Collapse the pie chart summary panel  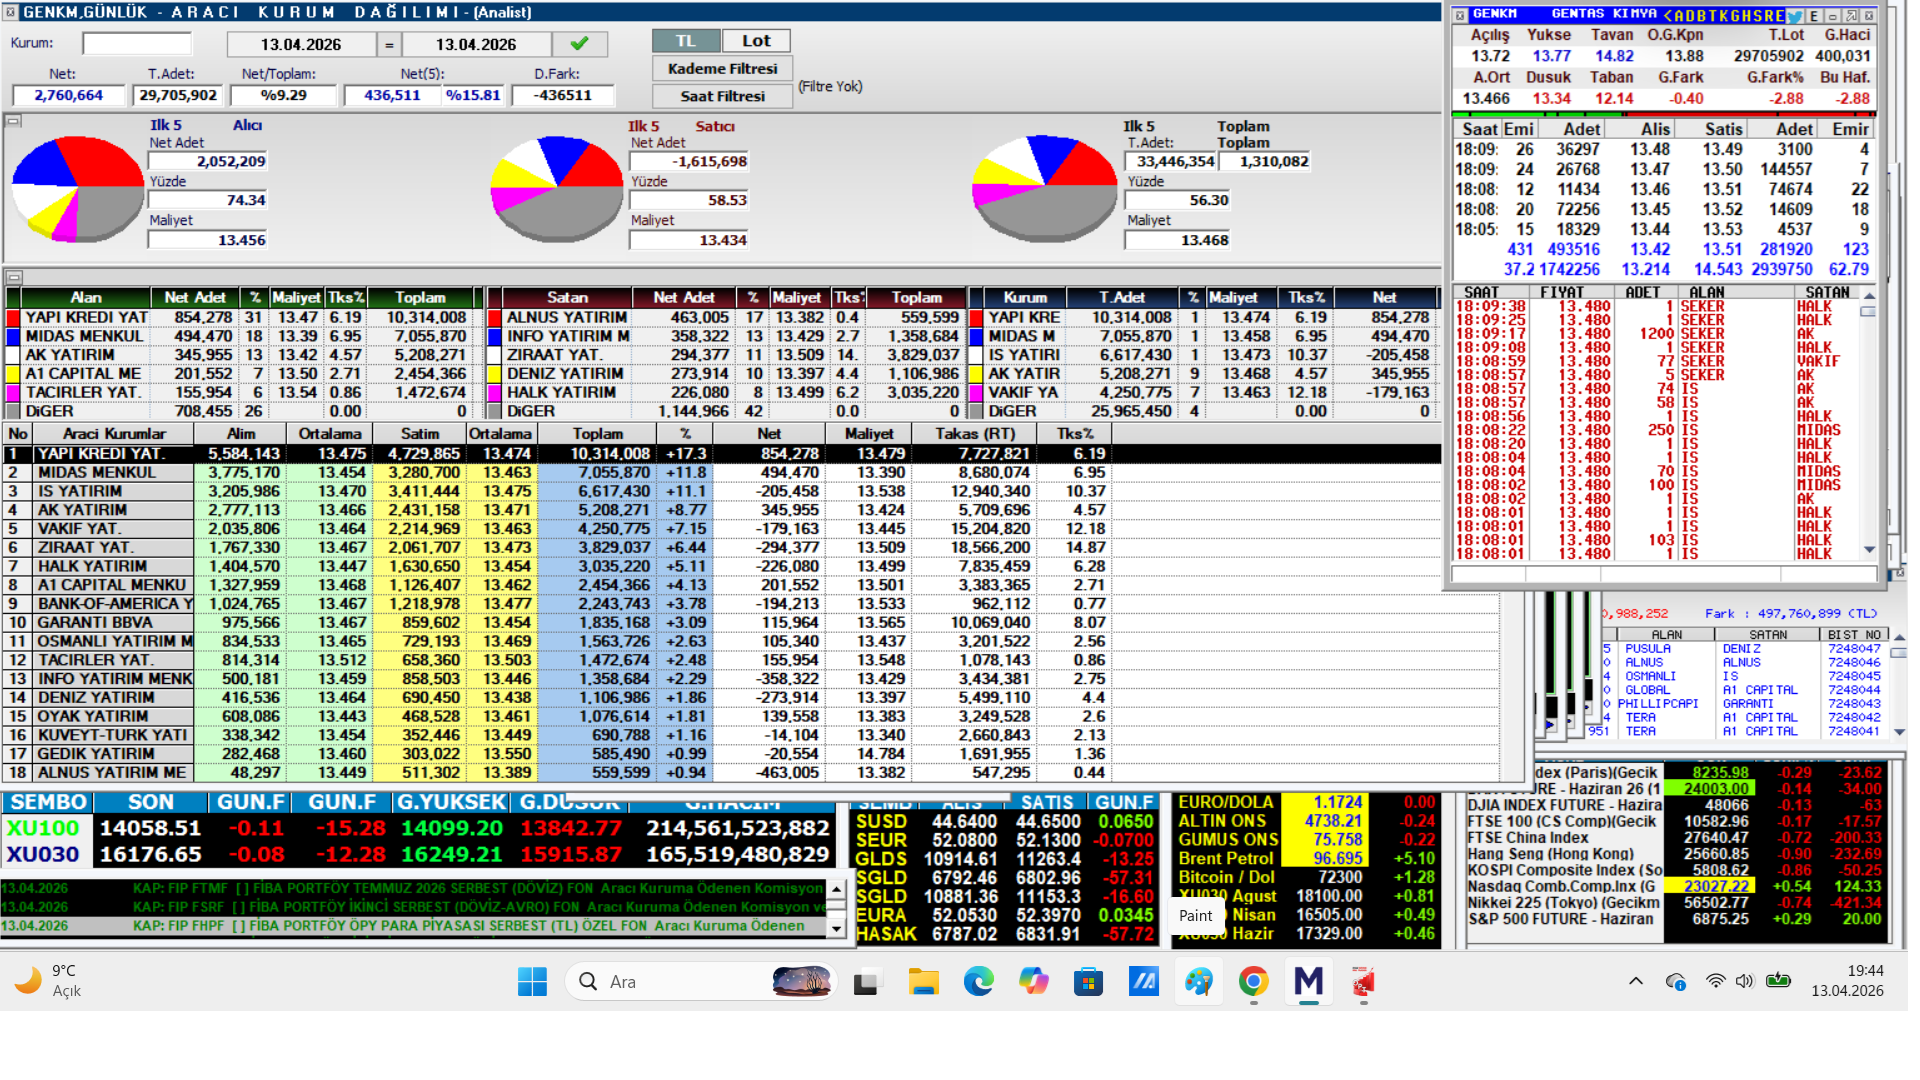13,121
